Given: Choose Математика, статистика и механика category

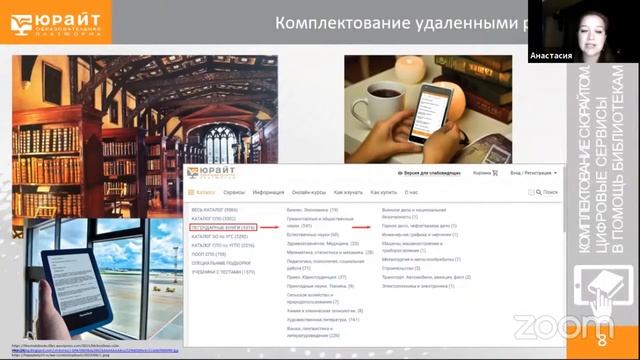Looking at the screenshot, I should [x=330, y=252].
